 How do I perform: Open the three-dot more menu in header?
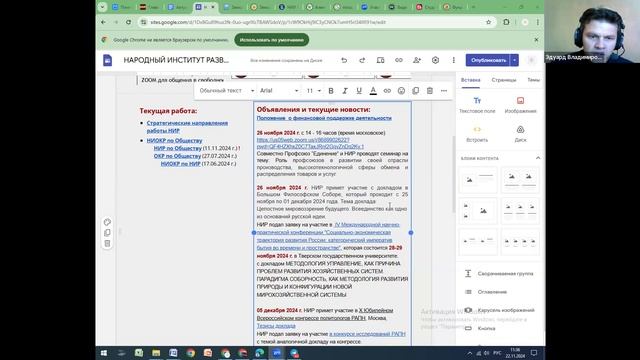coord(453,60)
